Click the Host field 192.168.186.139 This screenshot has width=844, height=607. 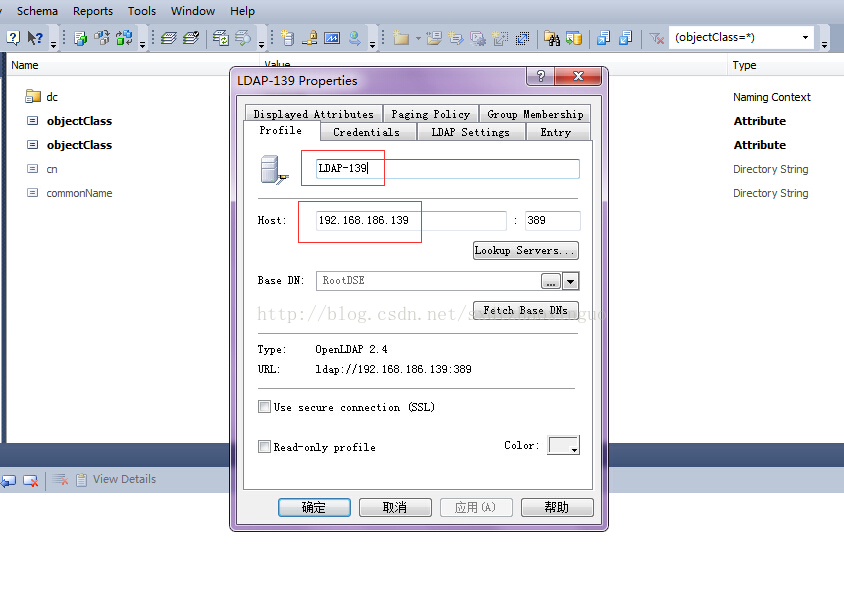(x=411, y=221)
